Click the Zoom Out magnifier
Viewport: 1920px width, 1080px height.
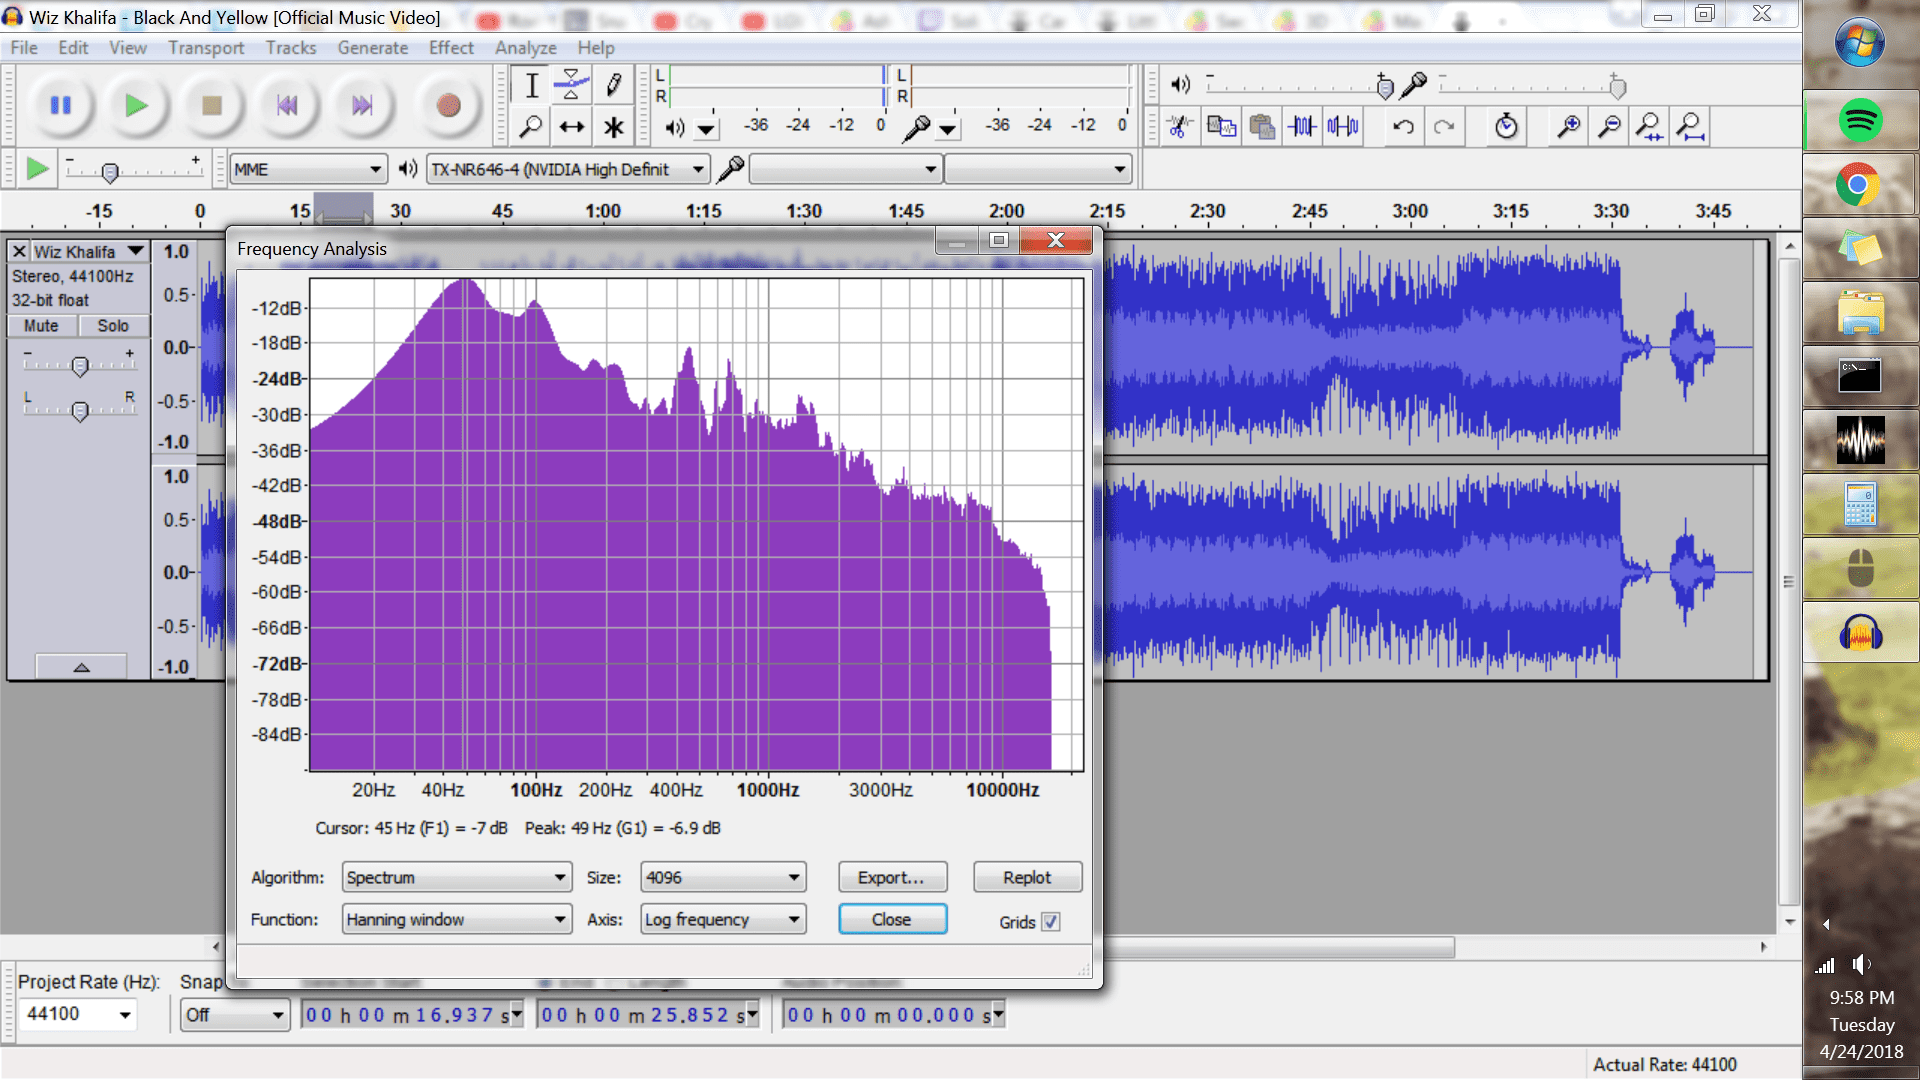pyautogui.click(x=1609, y=126)
